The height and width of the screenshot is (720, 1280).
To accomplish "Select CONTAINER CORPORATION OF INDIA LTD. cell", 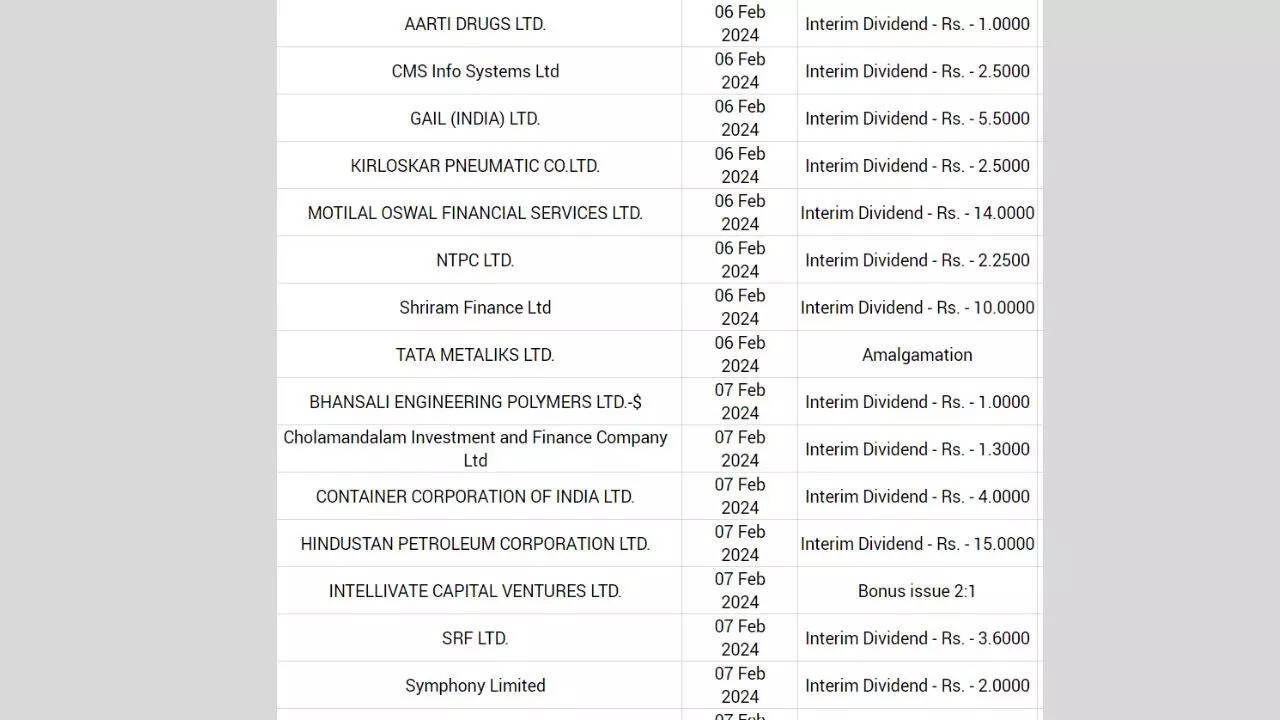I will [x=475, y=496].
